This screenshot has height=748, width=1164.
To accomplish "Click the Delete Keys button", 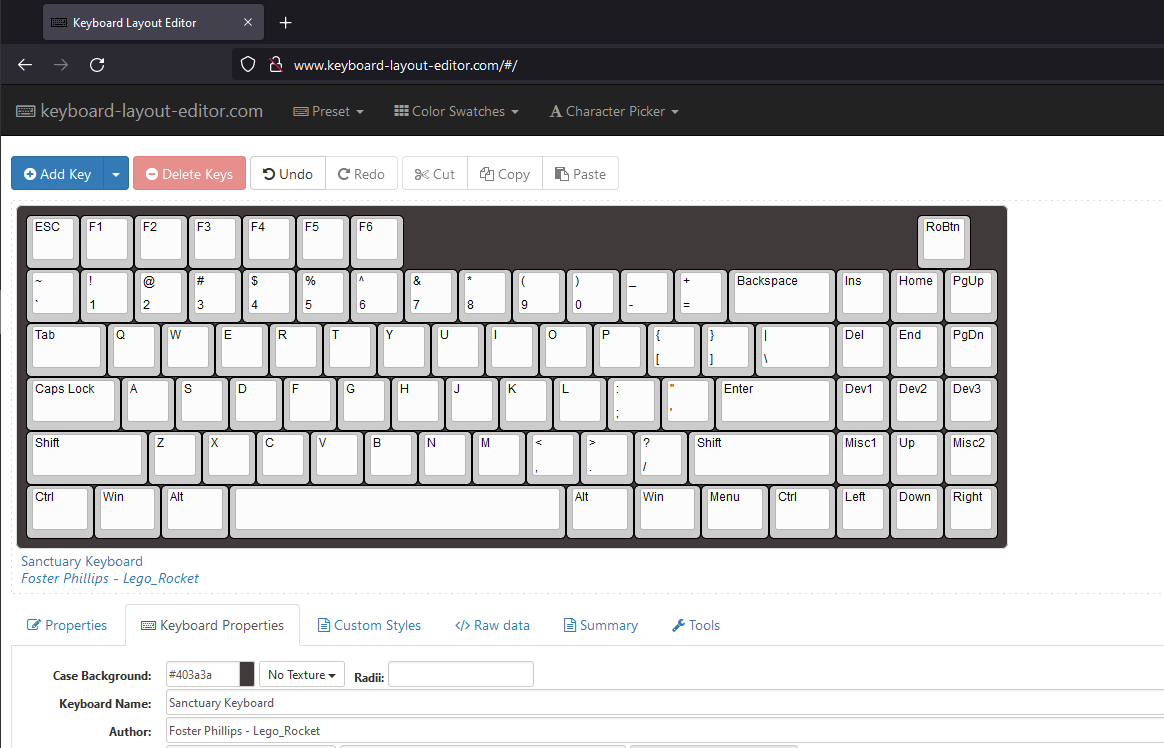I will click(x=189, y=173).
